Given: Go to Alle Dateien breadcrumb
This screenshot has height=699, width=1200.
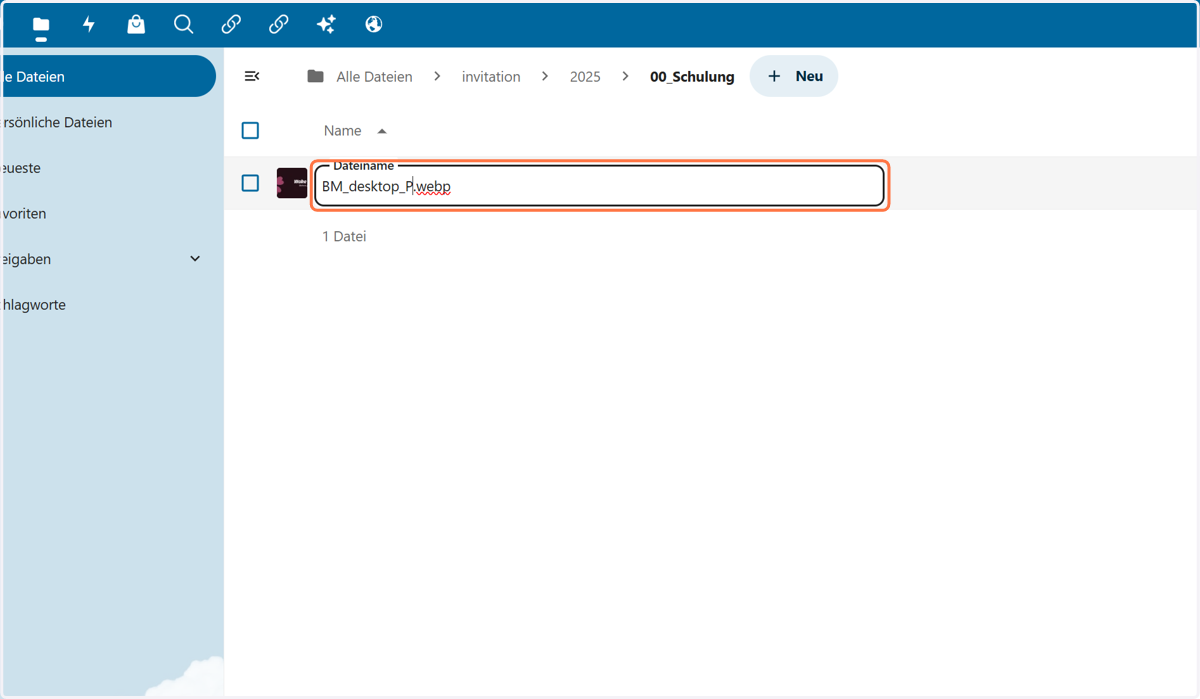Looking at the screenshot, I should pos(374,76).
